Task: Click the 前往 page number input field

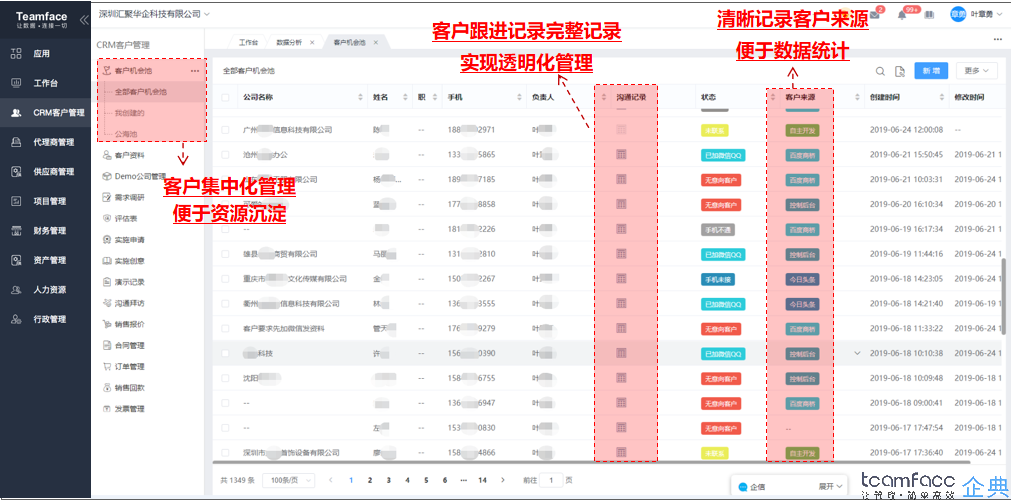Action: [x=551, y=480]
